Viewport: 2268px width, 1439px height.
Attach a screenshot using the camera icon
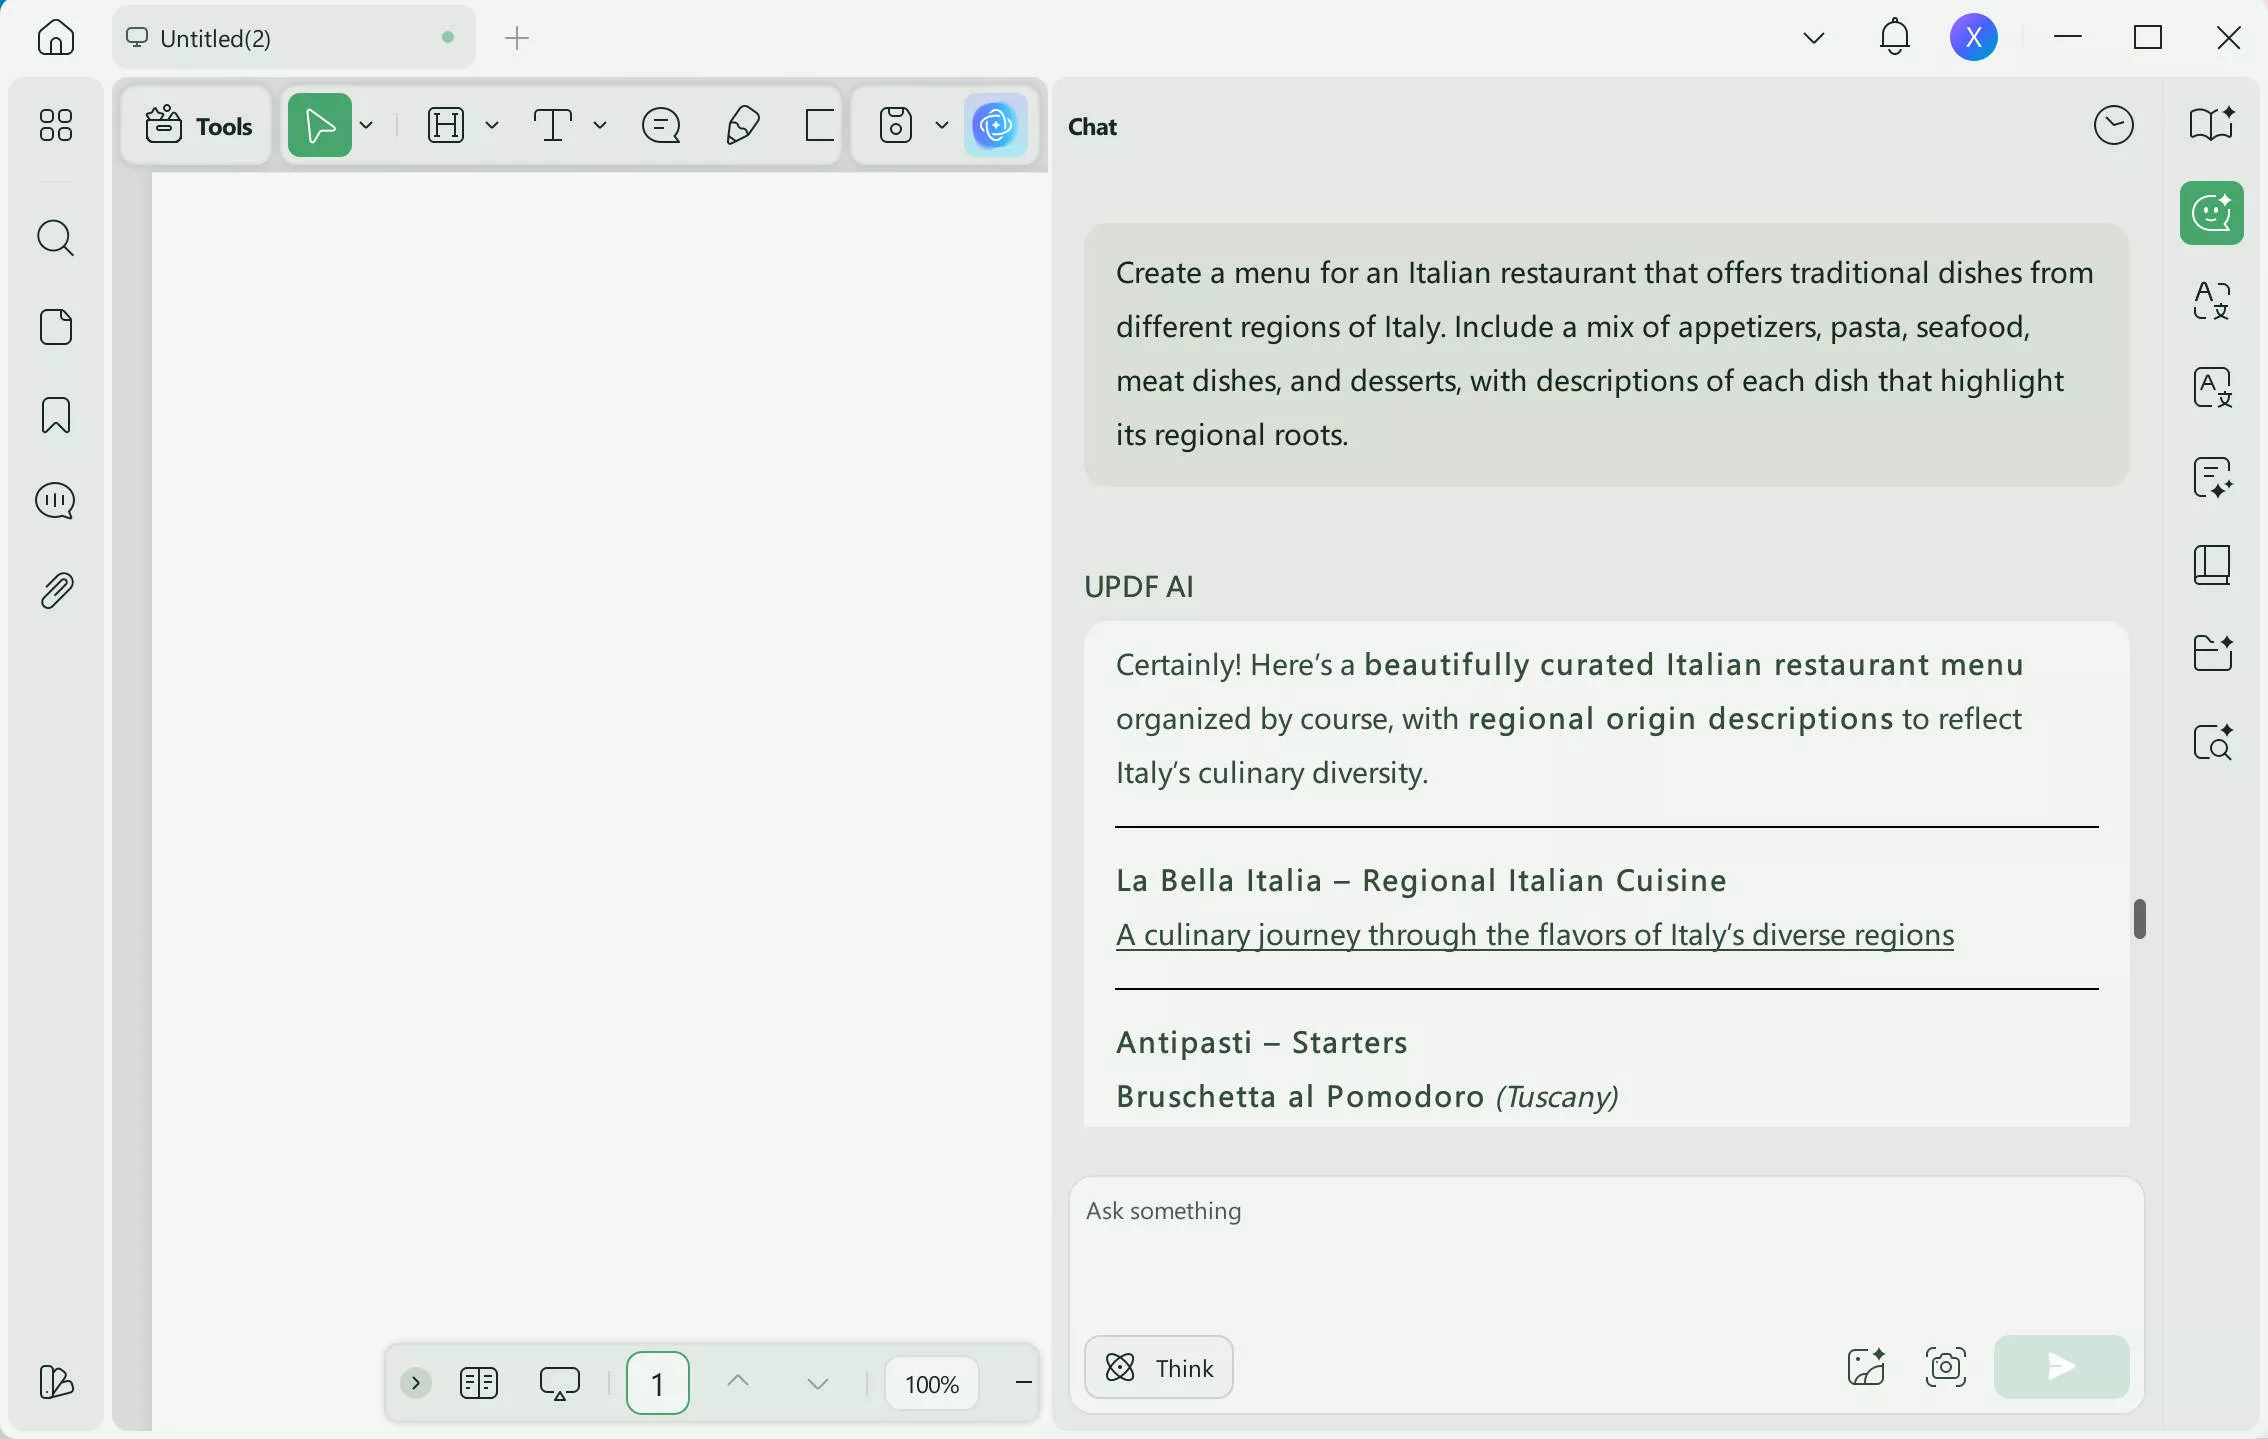point(1945,1367)
